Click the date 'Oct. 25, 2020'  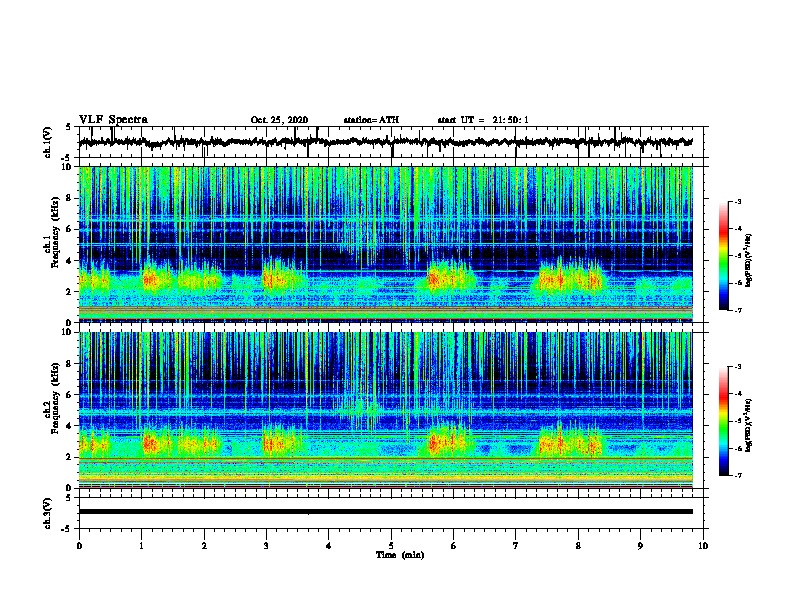pos(279,120)
